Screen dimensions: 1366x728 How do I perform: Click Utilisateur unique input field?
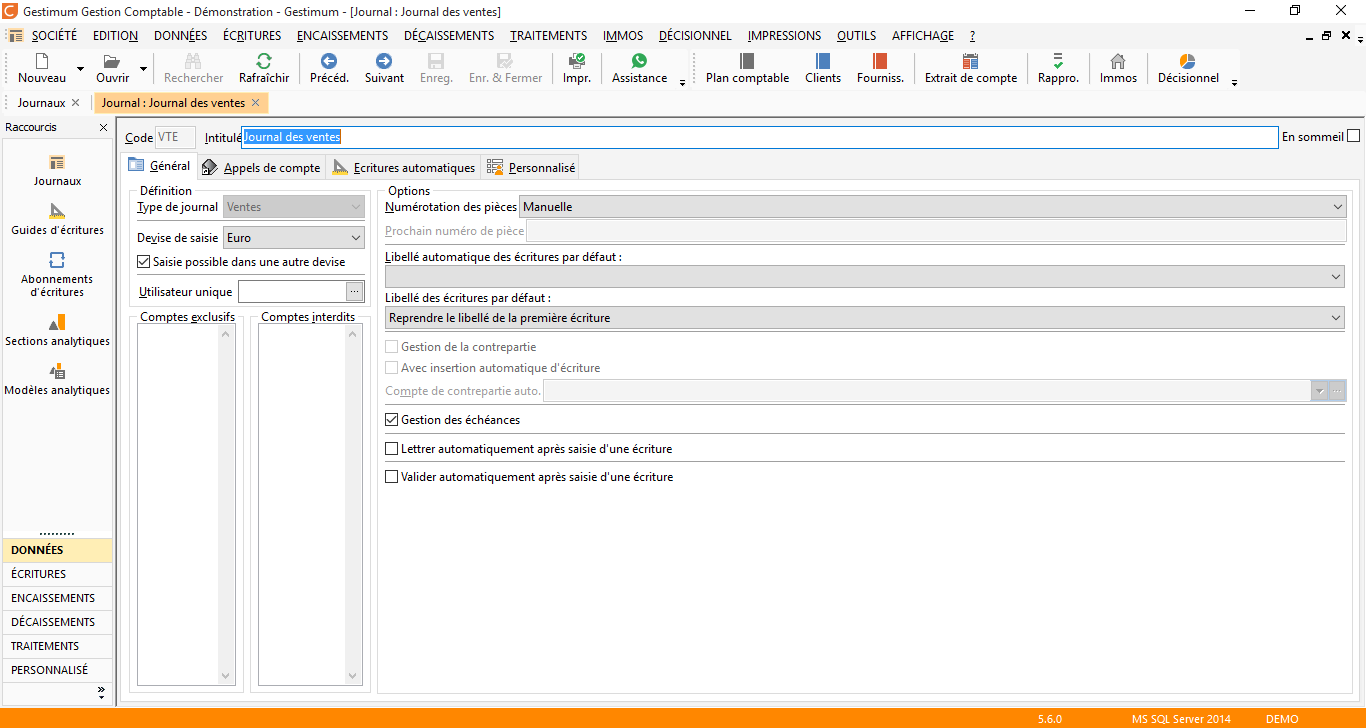click(292, 292)
